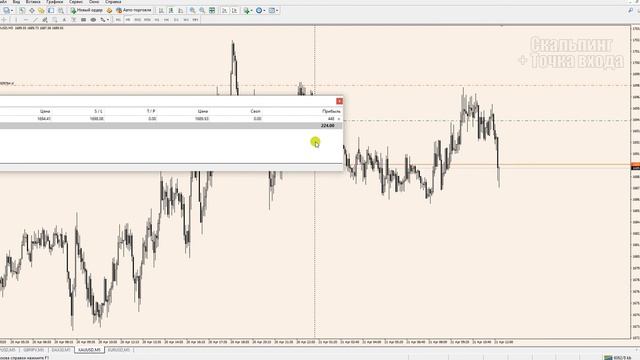Switch chart to candlesticks
Image resolution: width=640 pixels, height=360 pixels.
click(171, 11)
